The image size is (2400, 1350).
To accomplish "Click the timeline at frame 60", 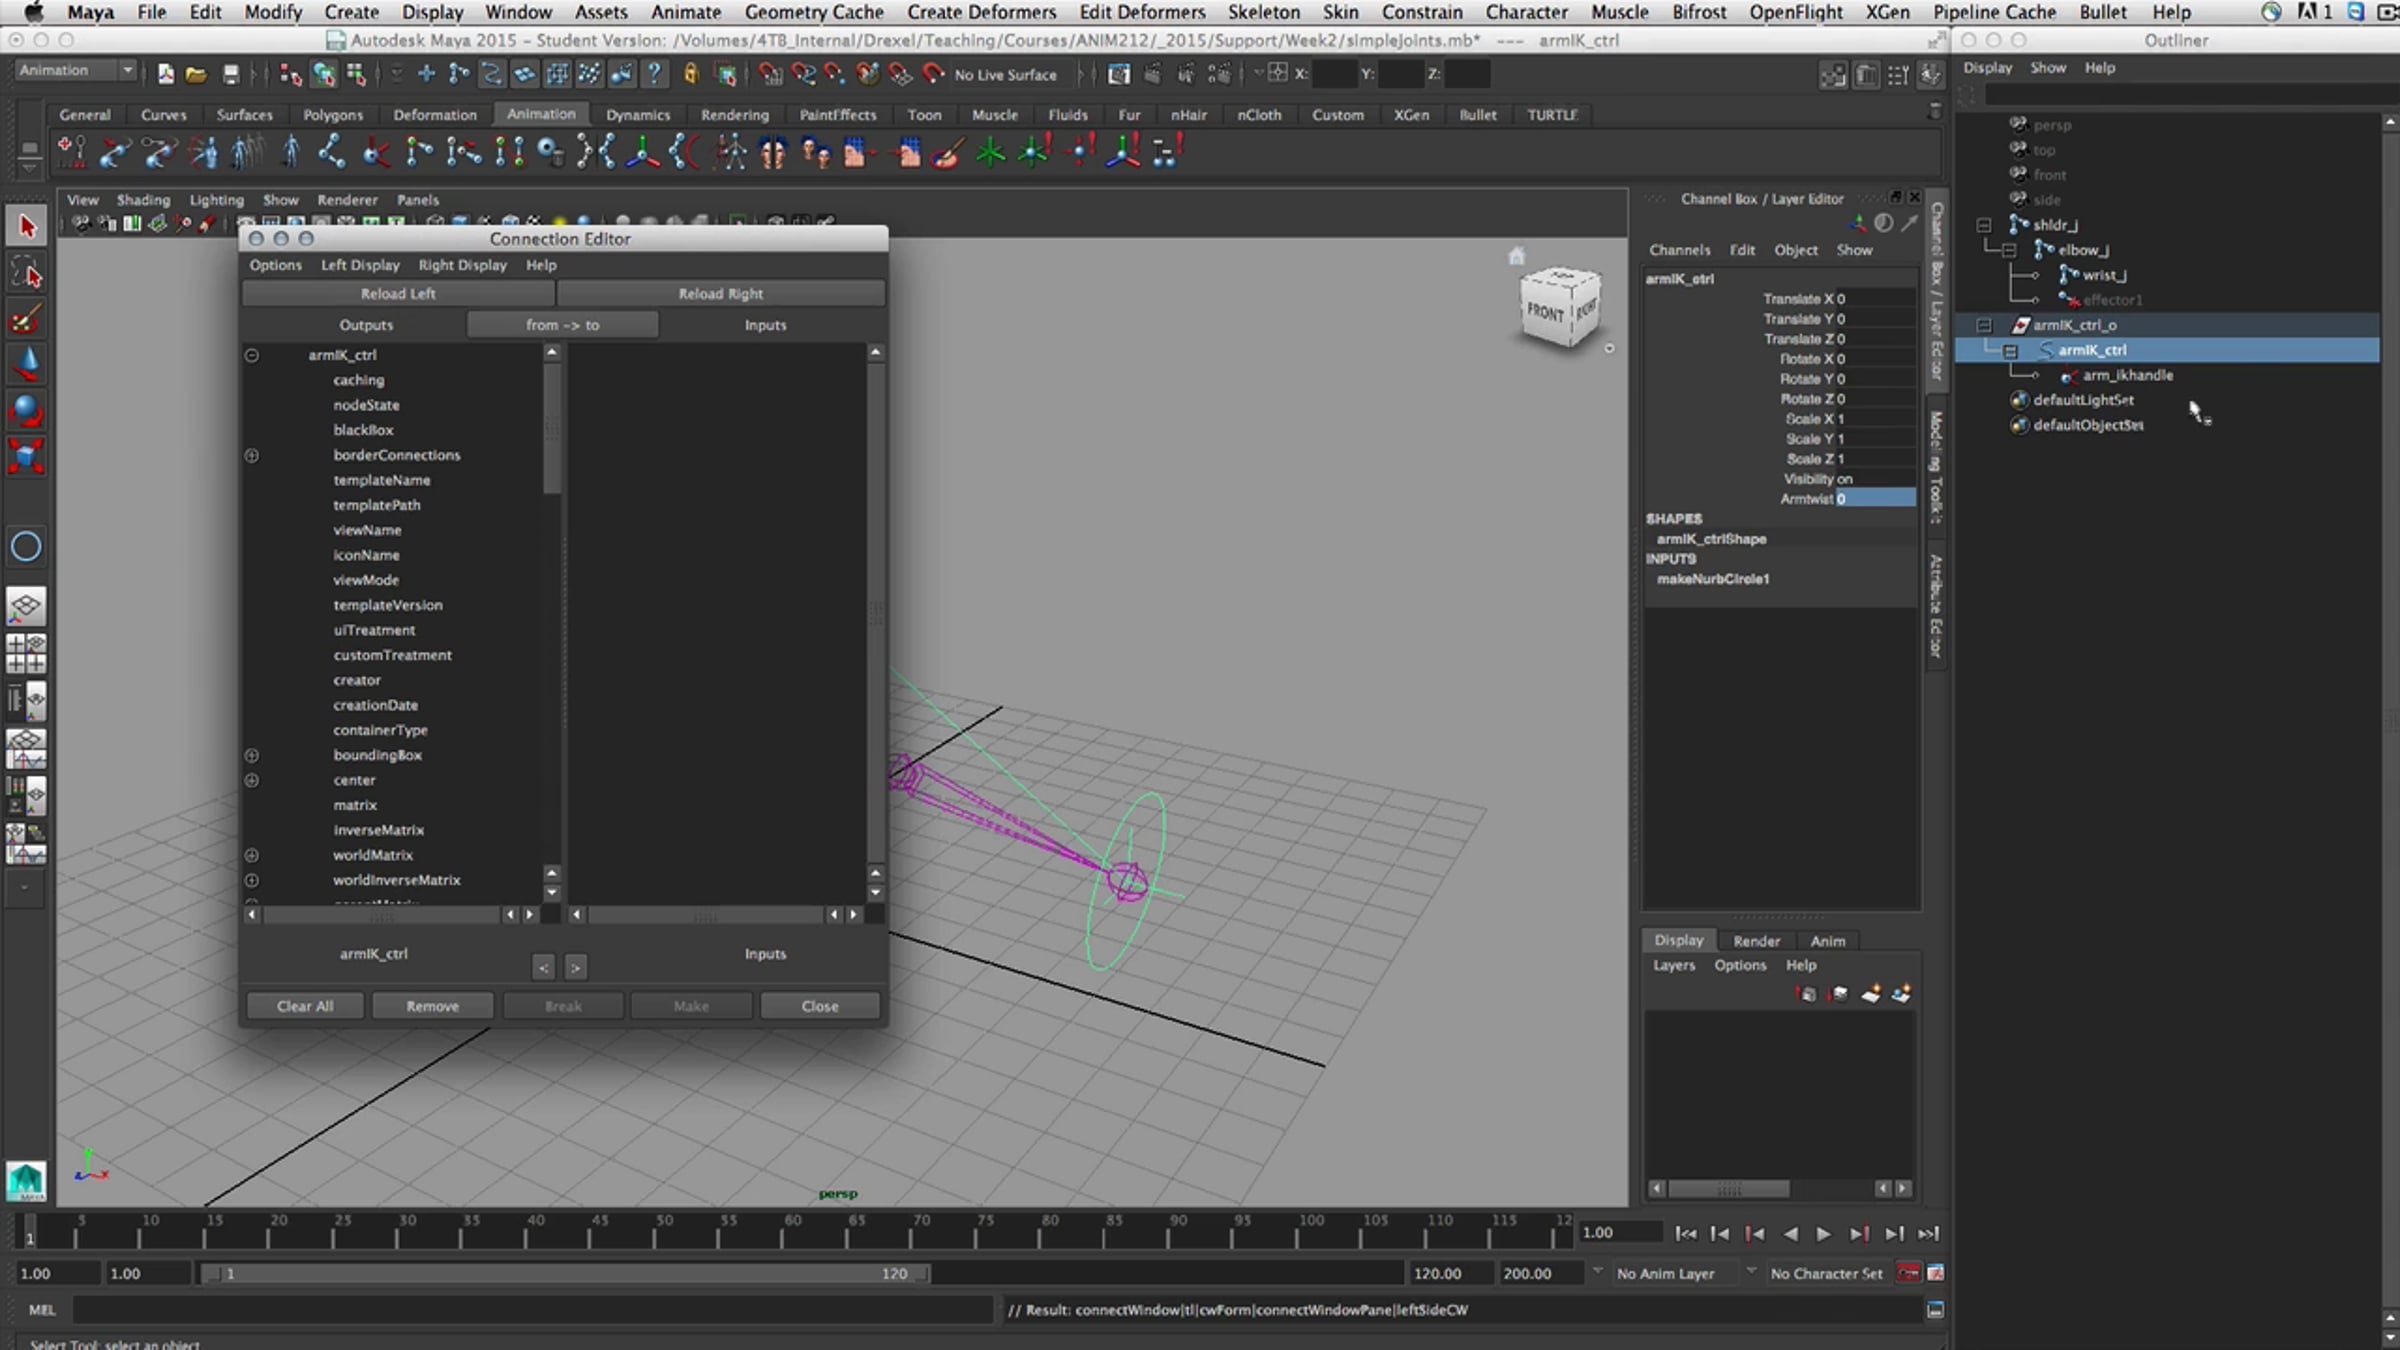I will [793, 1231].
